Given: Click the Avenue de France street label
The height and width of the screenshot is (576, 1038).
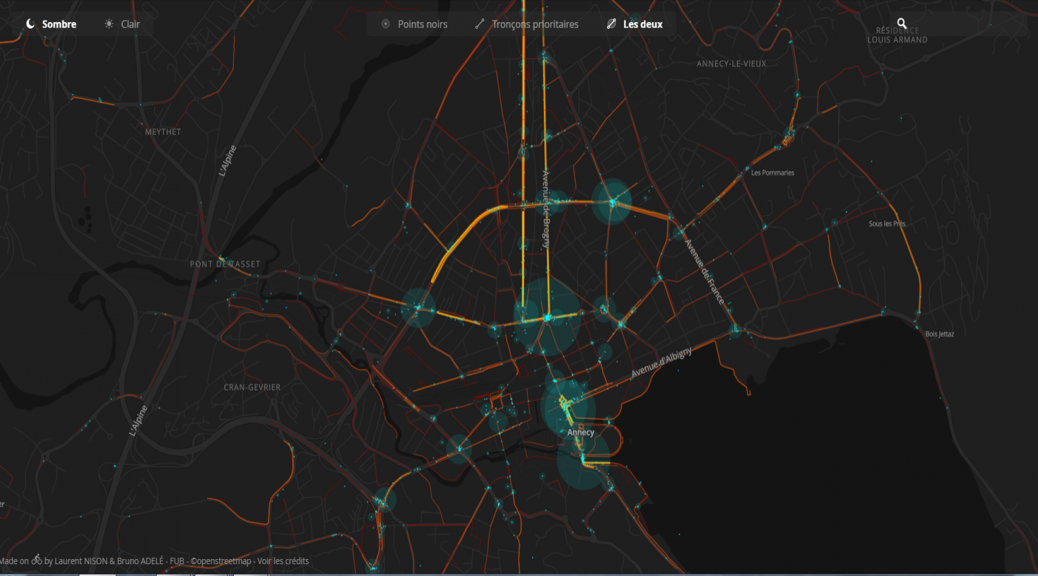Looking at the screenshot, I should 704,272.
